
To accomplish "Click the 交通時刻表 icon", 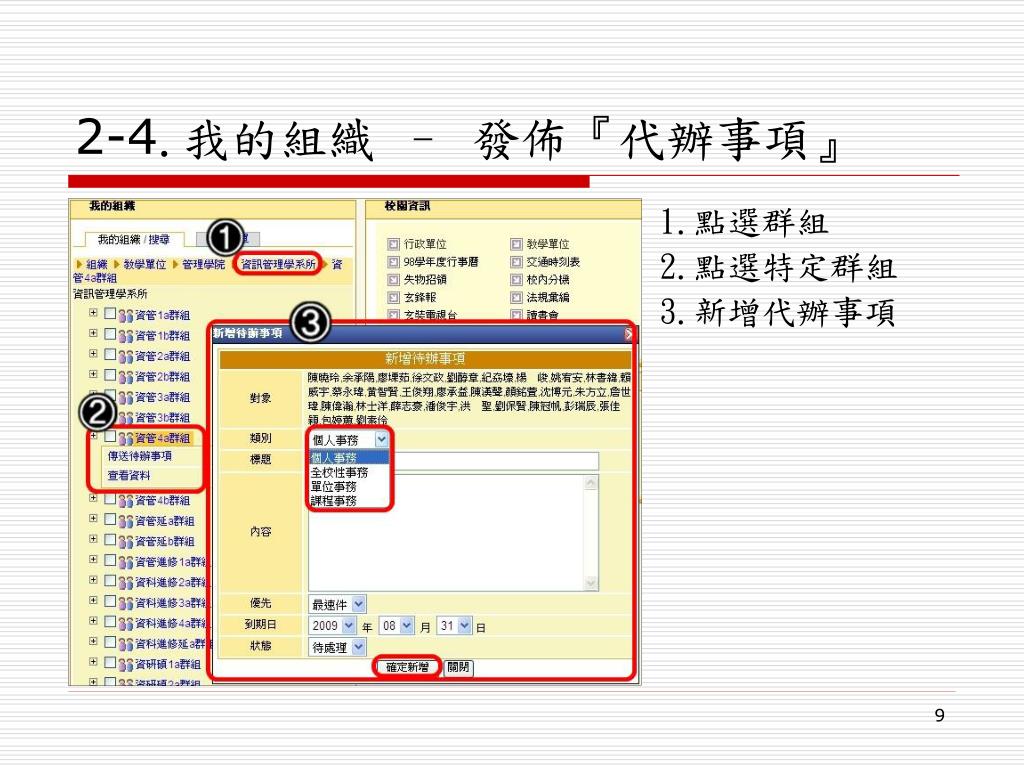I will click(517, 263).
